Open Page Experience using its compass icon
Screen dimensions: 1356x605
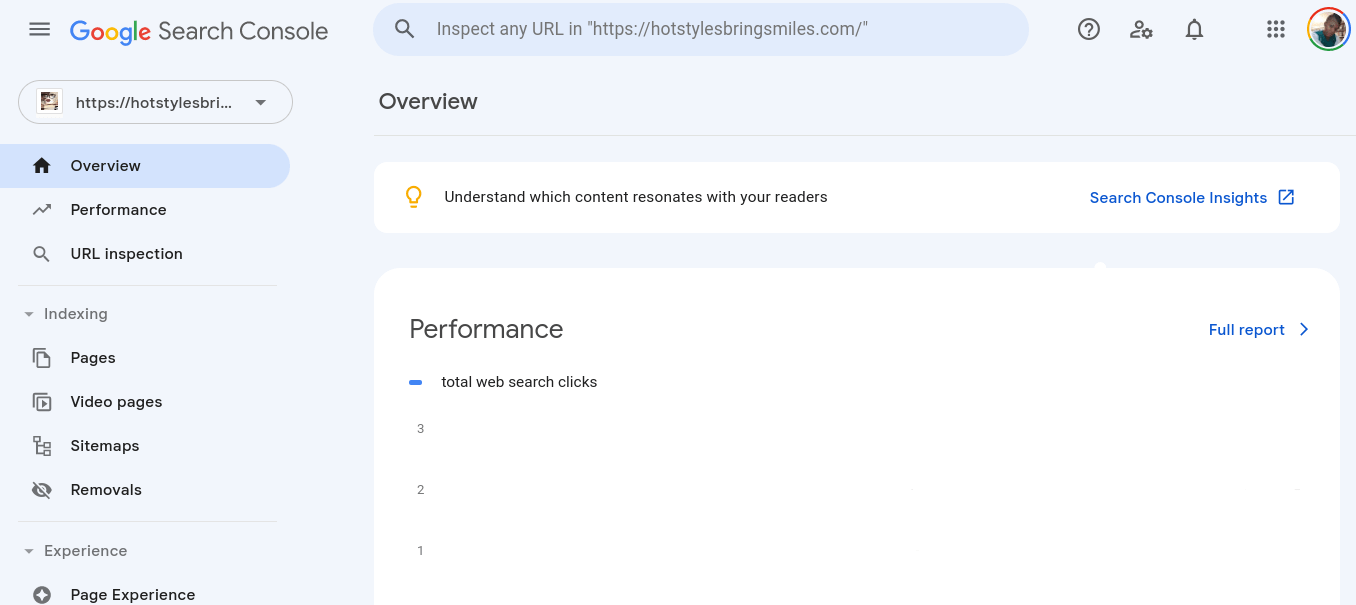[41, 594]
